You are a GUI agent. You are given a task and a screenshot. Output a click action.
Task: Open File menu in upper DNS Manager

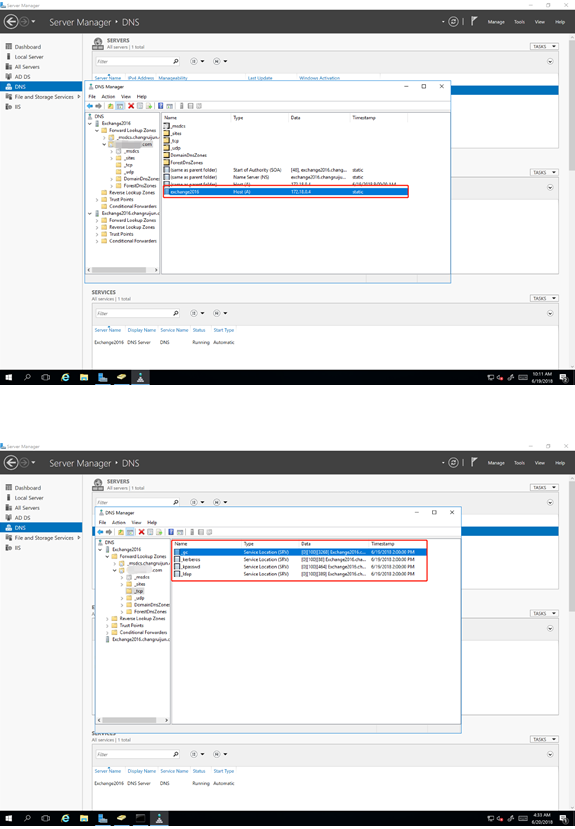pyautogui.click(x=92, y=97)
